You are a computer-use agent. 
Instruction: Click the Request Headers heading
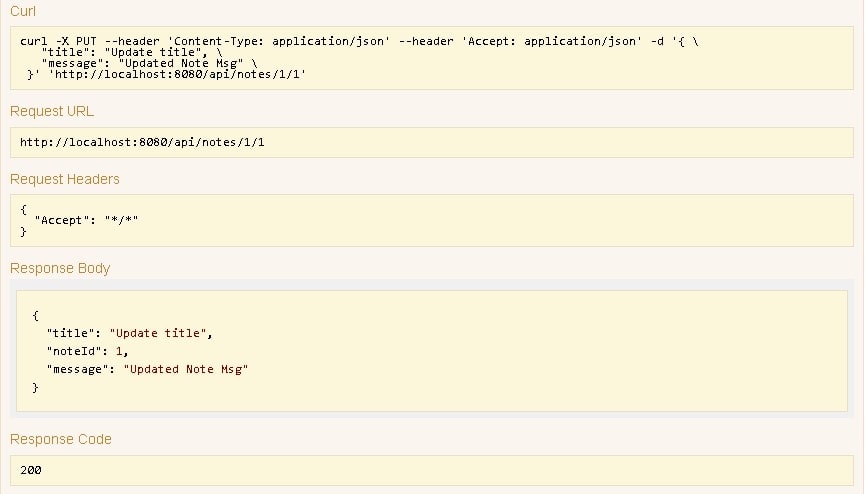65,179
